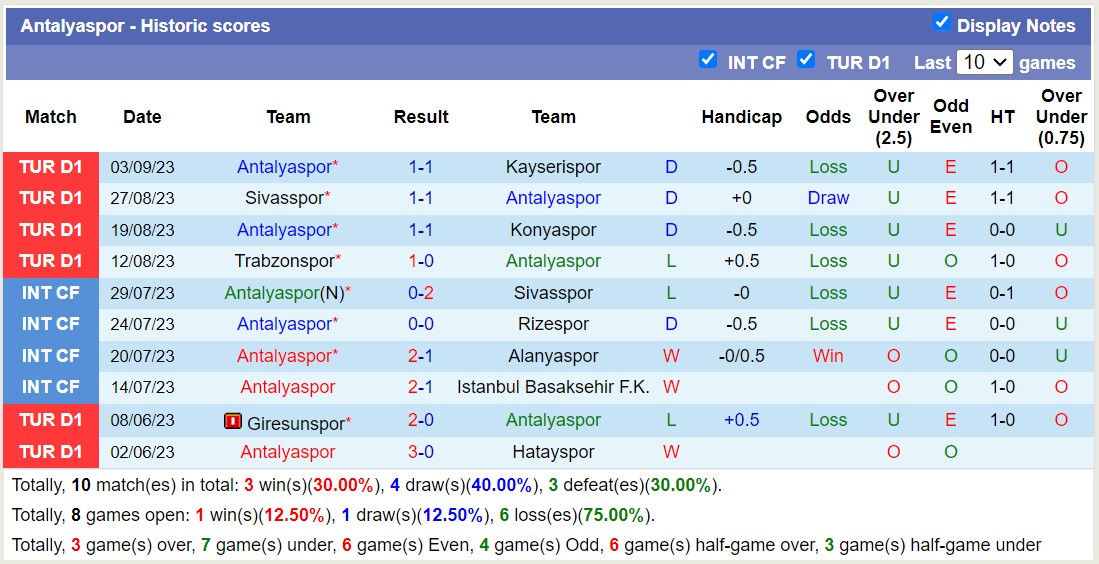Open Kayserispor team link
This screenshot has width=1099, height=564.
(x=553, y=167)
